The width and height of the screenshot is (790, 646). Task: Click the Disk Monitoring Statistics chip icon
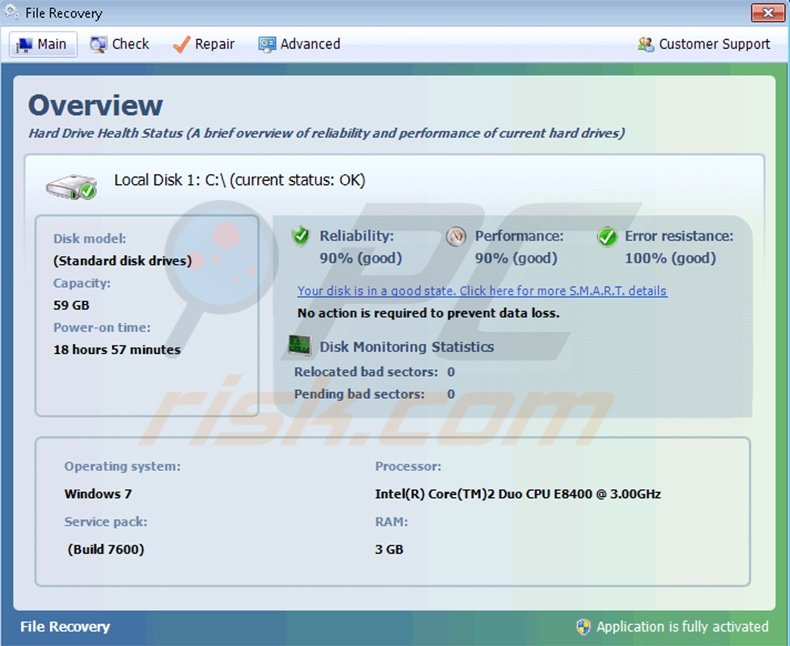tap(299, 346)
